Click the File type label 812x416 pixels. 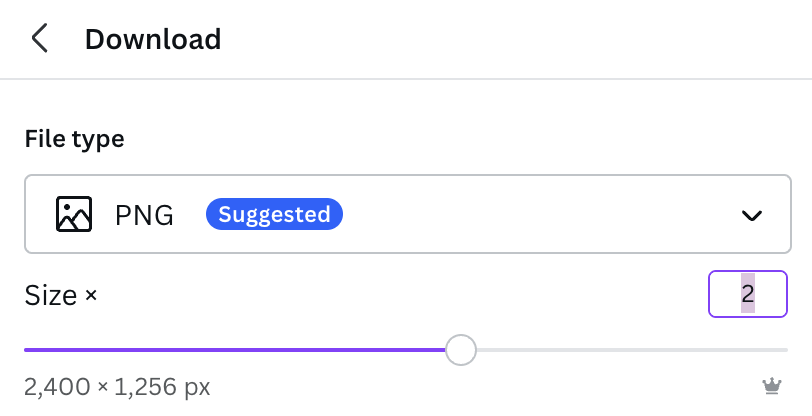tap(75, 139)
